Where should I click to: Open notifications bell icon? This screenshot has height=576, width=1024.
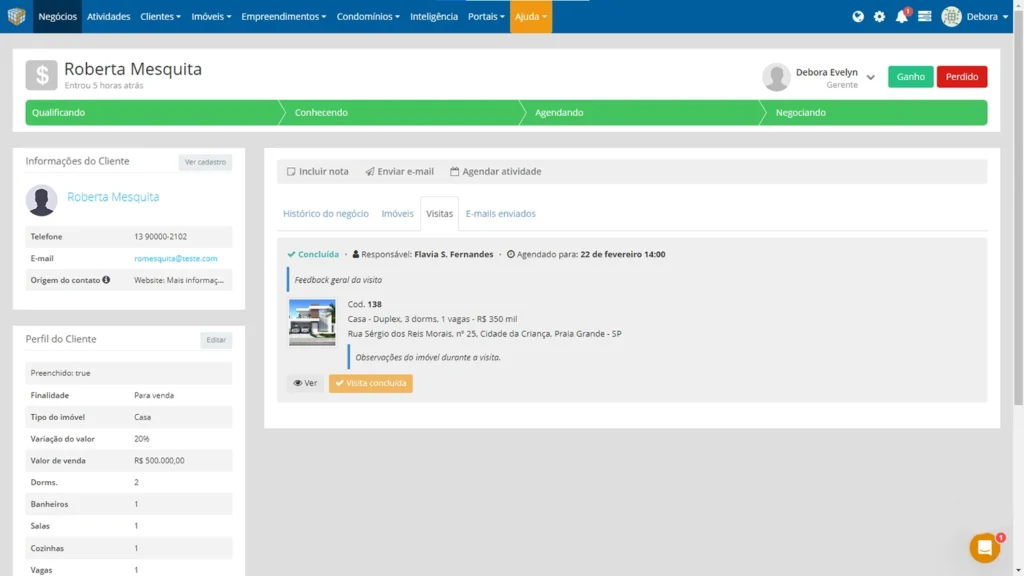tap(901, 16)
